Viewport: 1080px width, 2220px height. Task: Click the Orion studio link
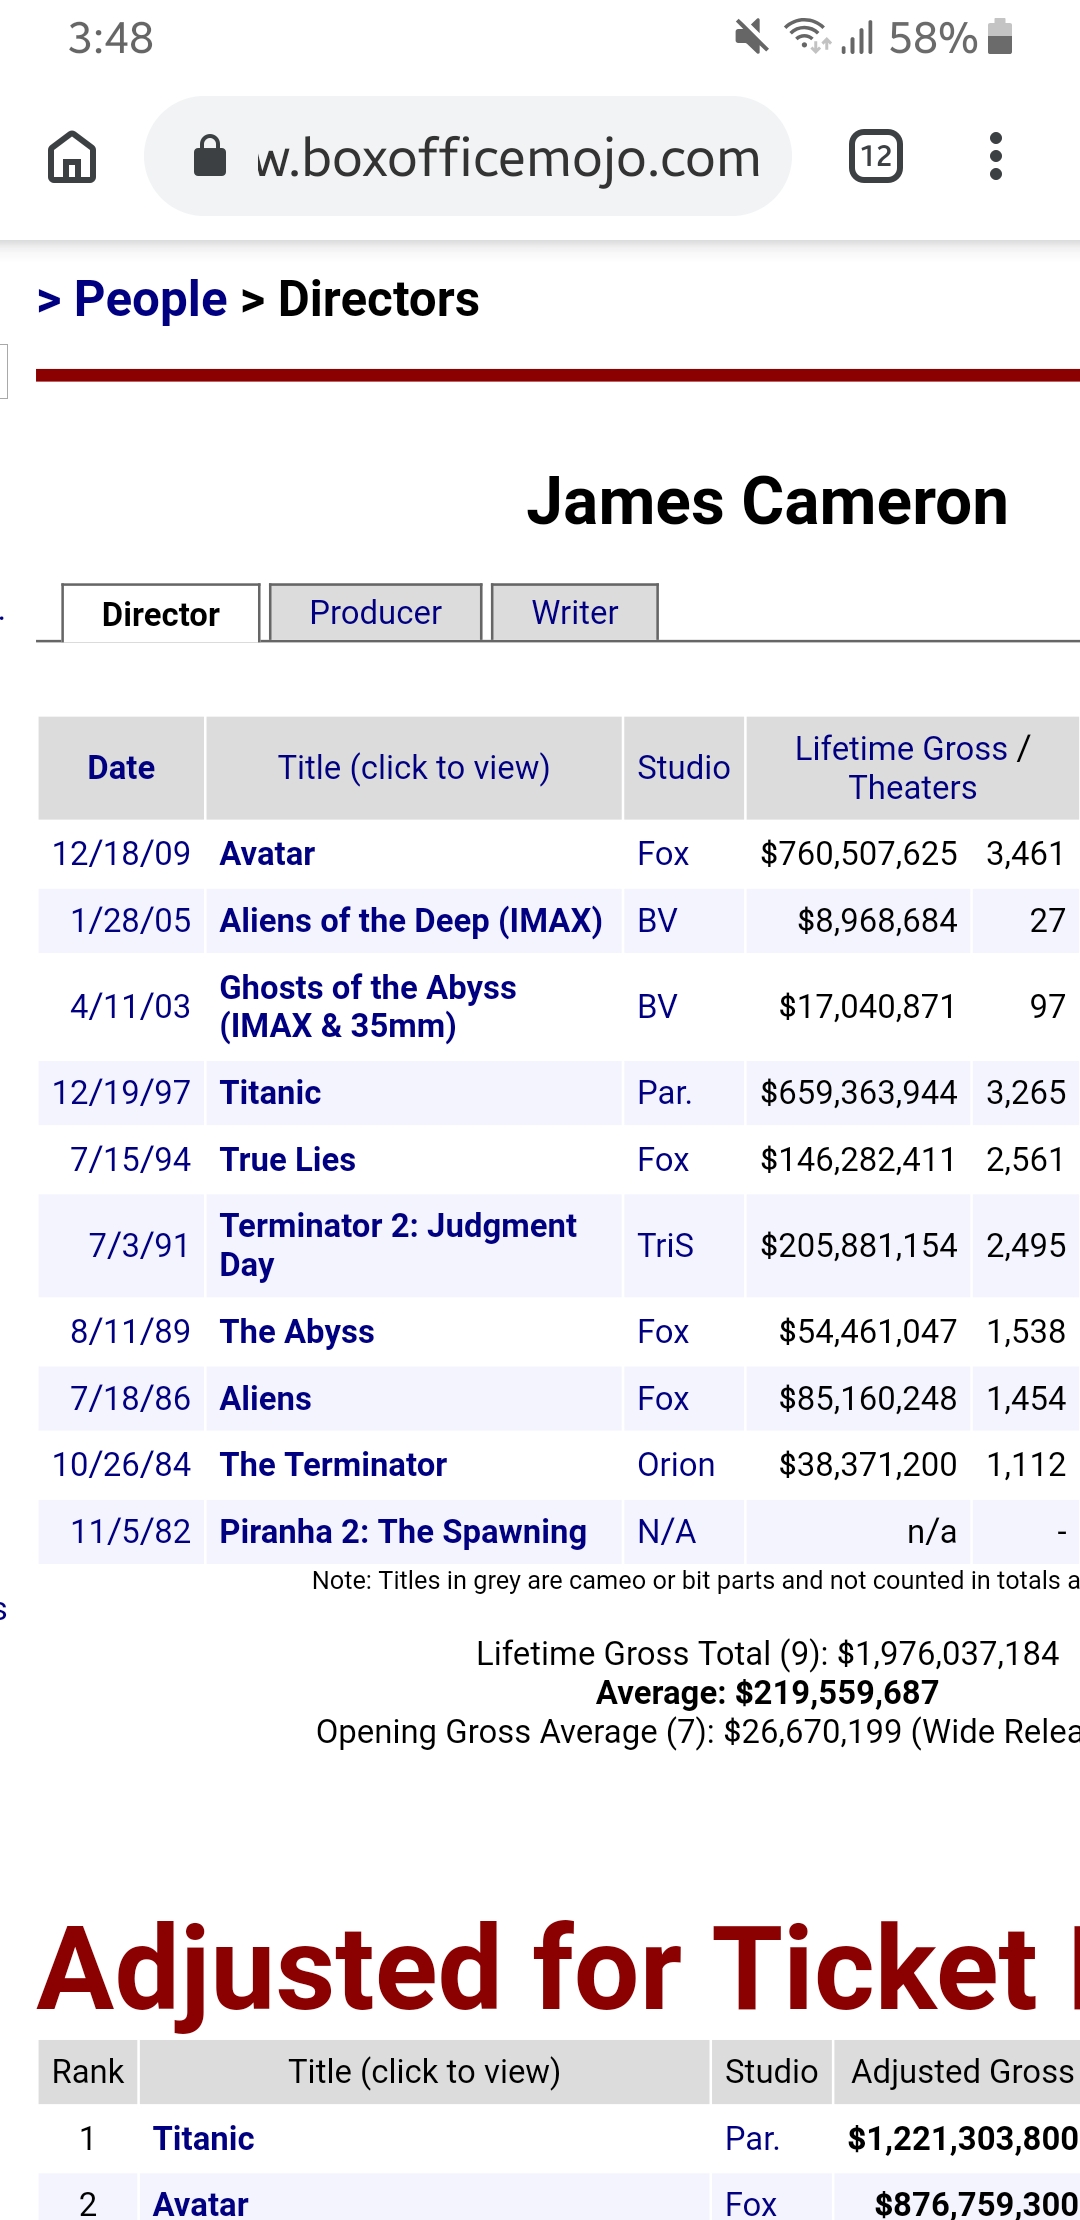(676, 1465)
